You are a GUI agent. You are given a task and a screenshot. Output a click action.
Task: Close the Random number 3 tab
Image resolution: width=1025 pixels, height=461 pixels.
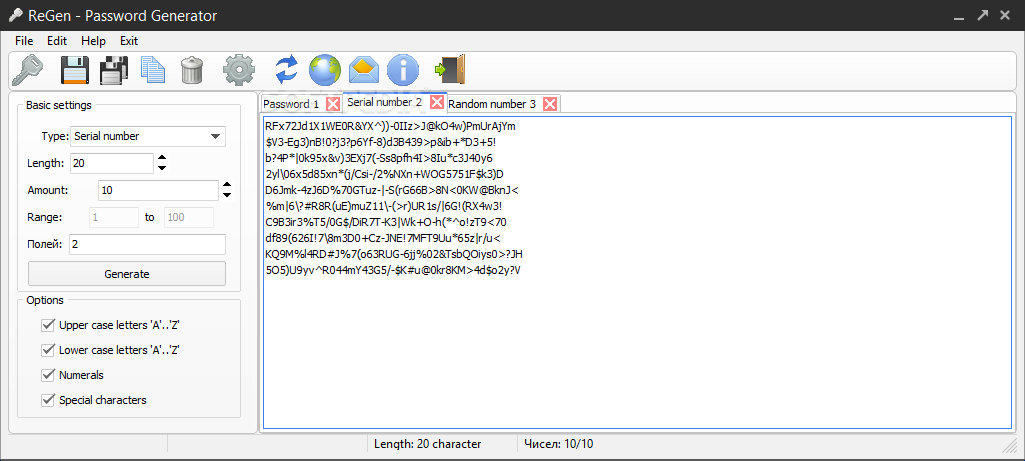pos(550,104)
